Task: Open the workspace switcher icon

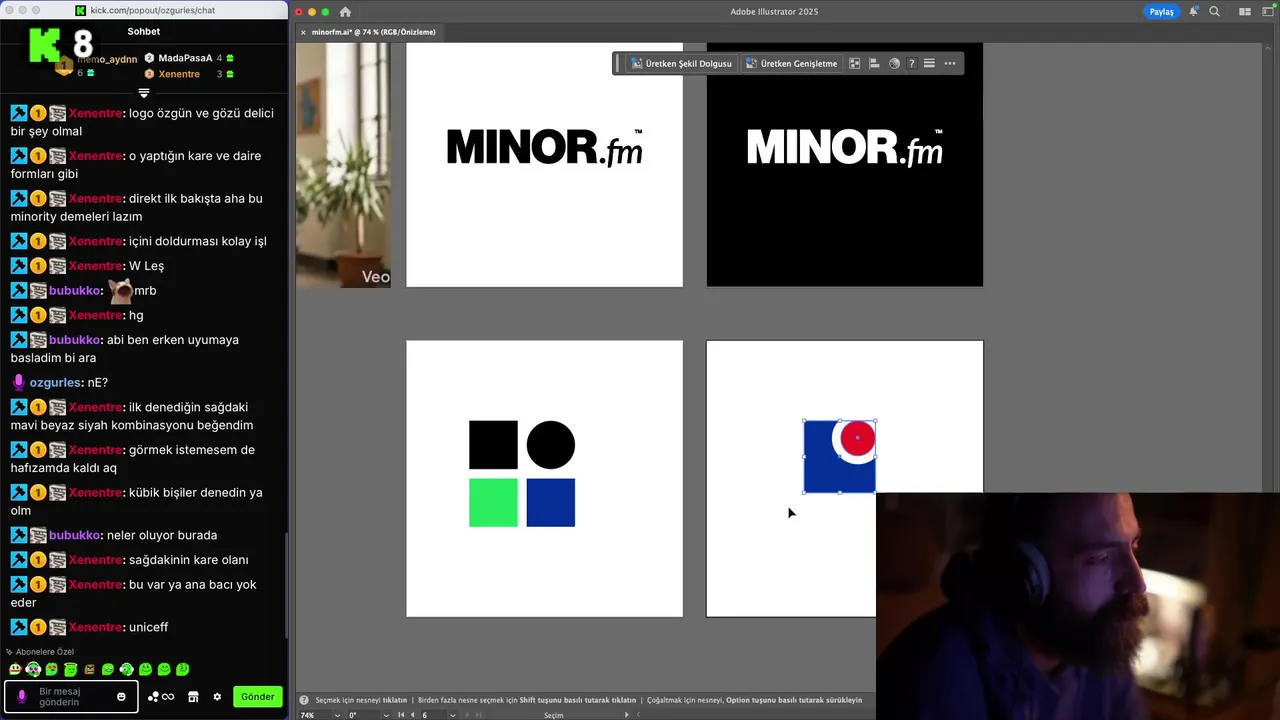Action: click(1268, 12)
